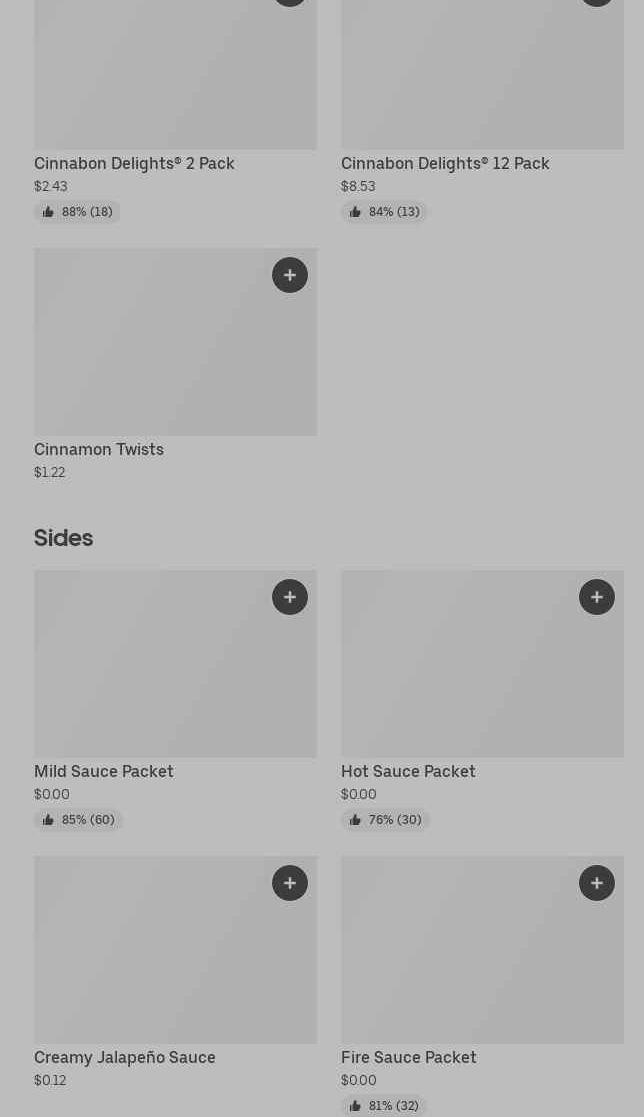Screen dimensions: 644x1117
Task: Click thumbs-up icon under Mild Sauce Packet
Action: click(x=48, y=820)
